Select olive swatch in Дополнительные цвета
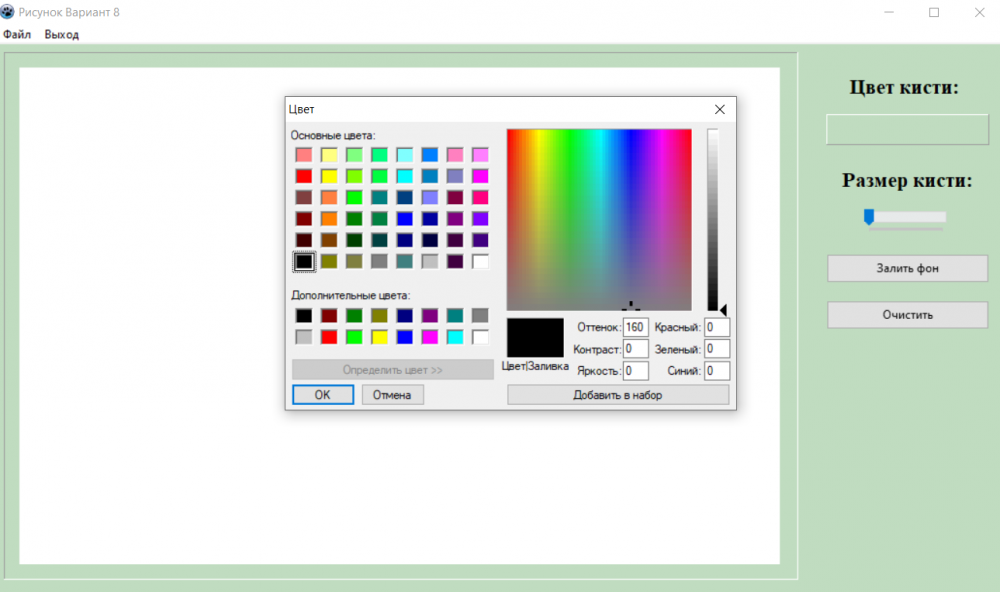 point(379,316)
